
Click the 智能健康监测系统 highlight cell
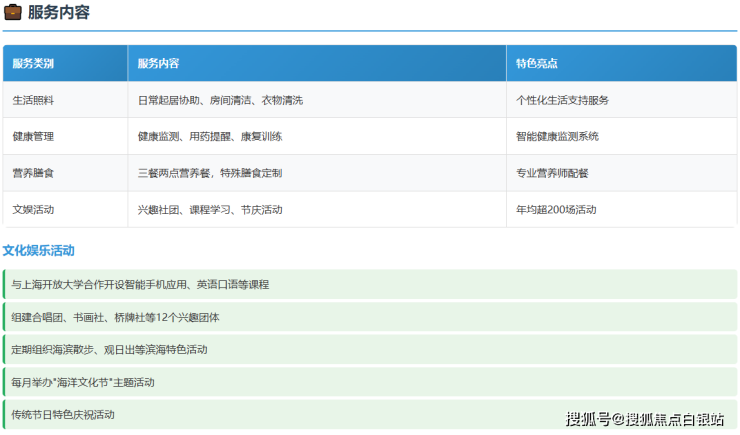tap(557, 136)
